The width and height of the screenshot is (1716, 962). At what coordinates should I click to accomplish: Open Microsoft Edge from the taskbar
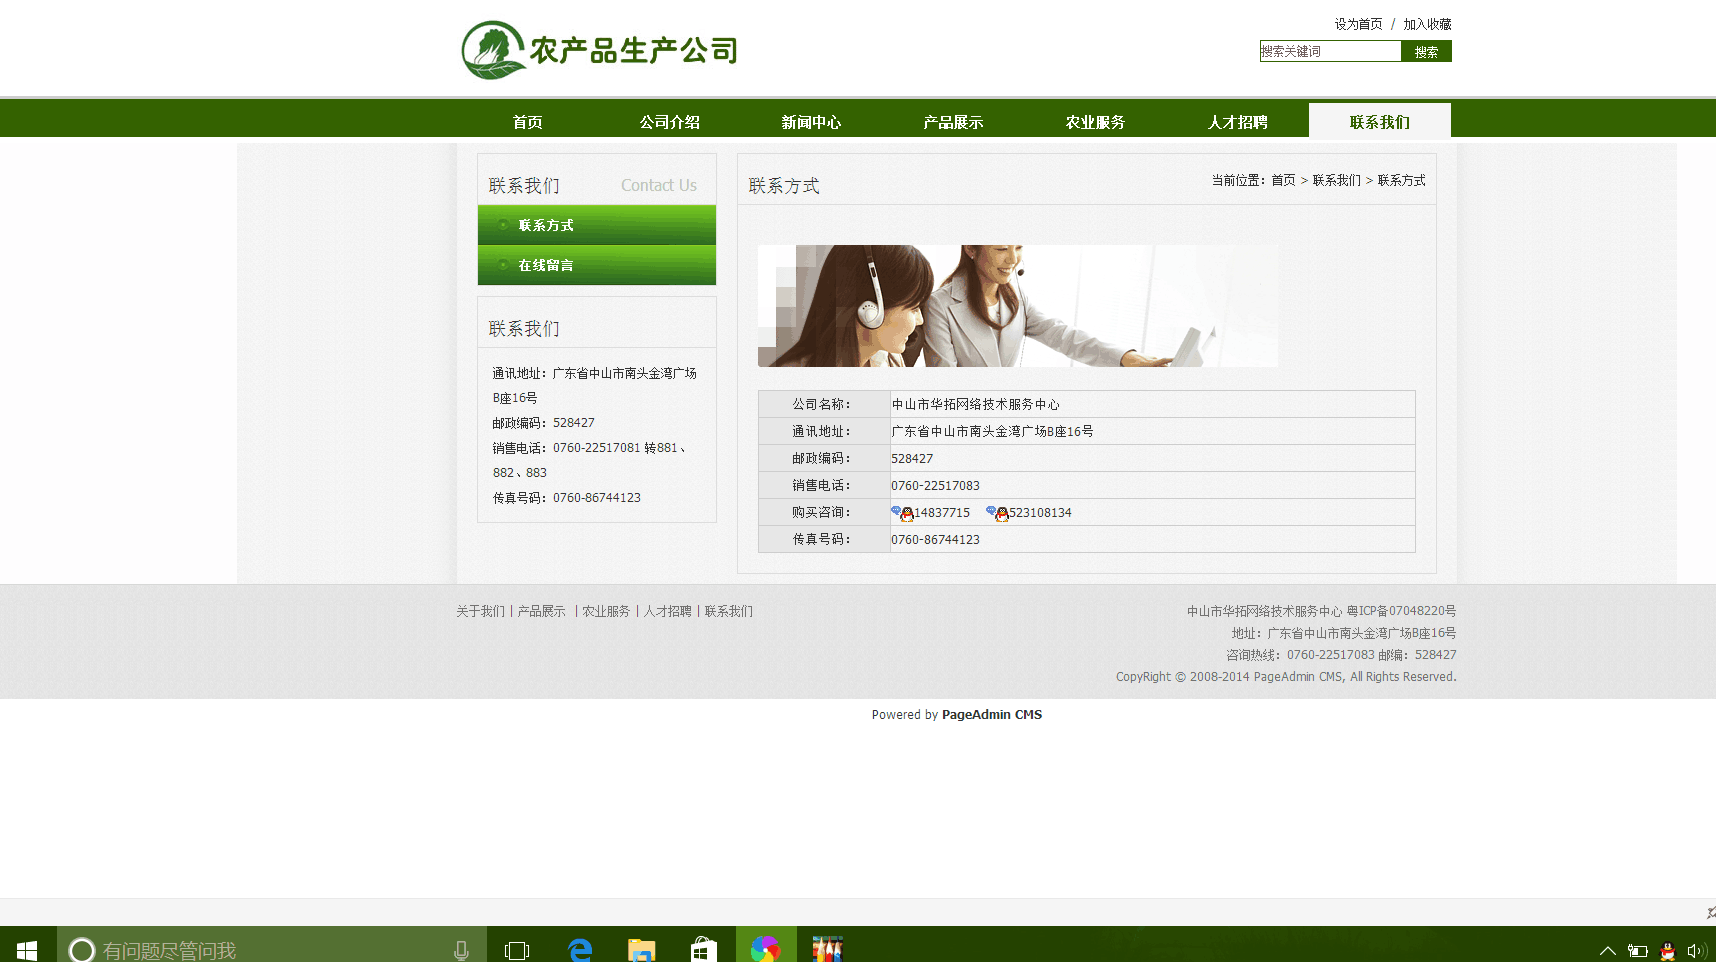click(x=580, y=948)
